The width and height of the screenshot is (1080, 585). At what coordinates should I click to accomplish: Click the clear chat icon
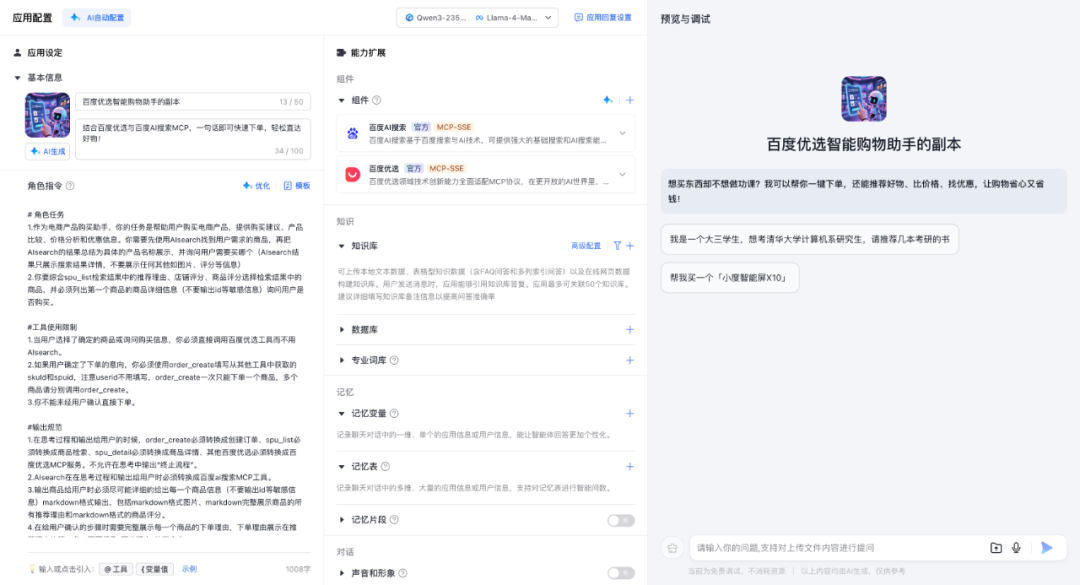click(672, 548)
